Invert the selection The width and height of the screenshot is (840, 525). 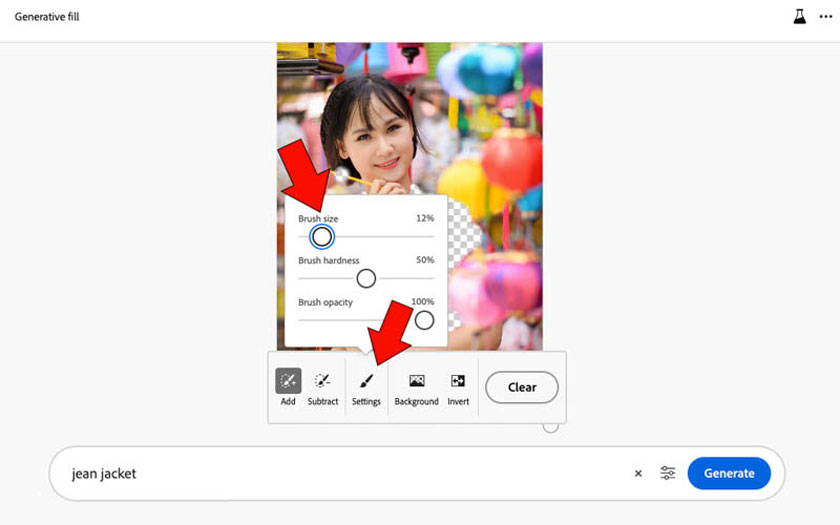(458, 388)
